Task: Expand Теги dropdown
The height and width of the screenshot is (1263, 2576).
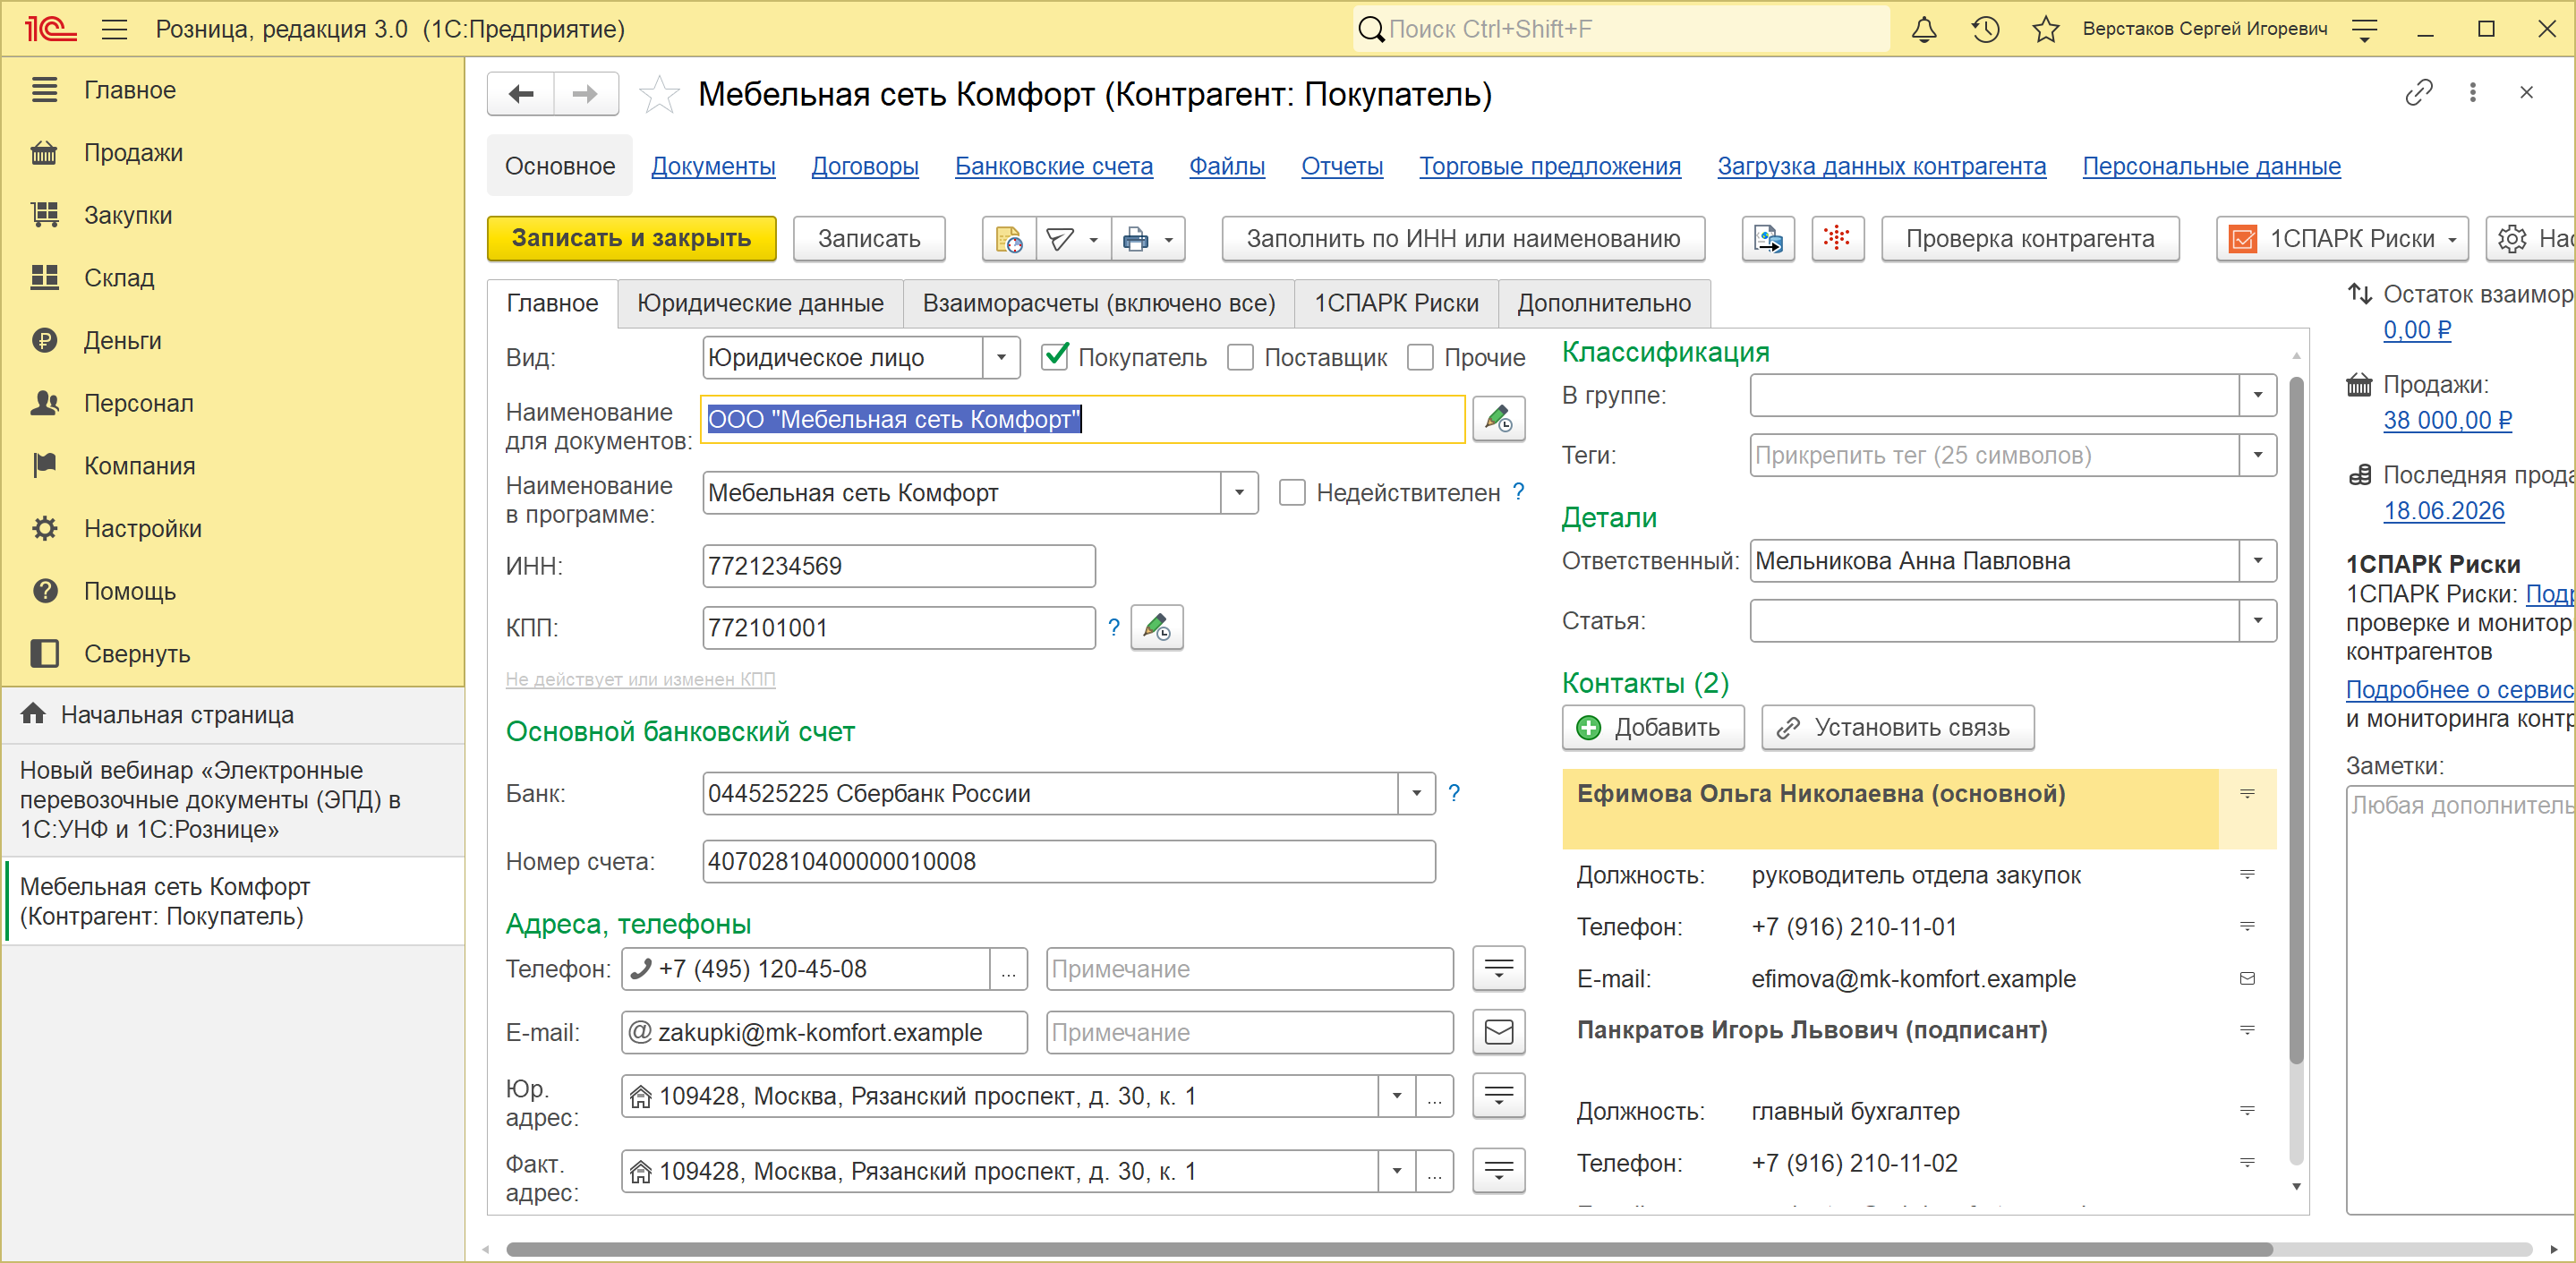Action: [2257, 455]
